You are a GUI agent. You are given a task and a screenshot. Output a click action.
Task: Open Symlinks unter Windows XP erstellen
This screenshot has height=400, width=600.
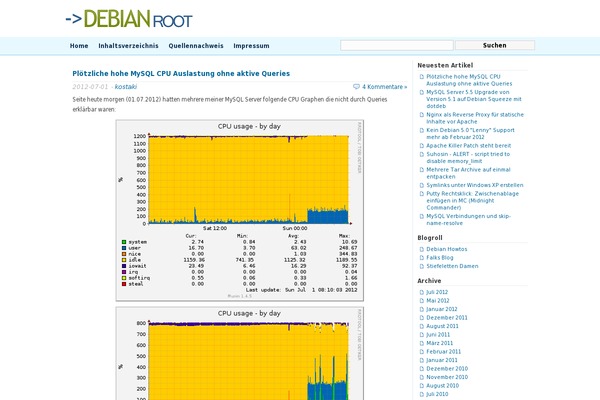pos(475,185)
